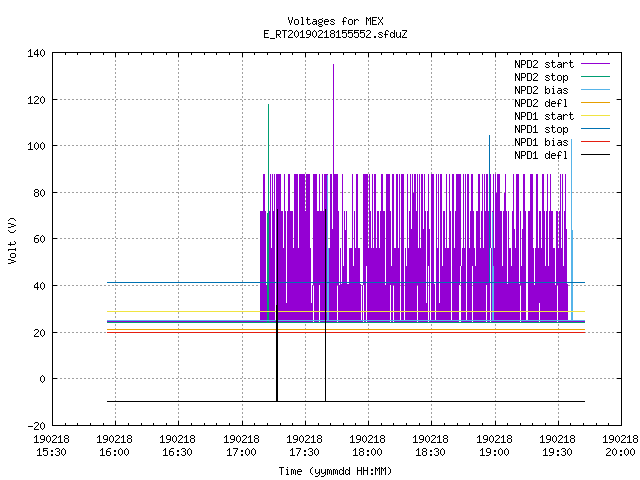The image size is (640, 480).
Task: Click the 'Volt (V)' y-axis label
Action: click(12, 240)
